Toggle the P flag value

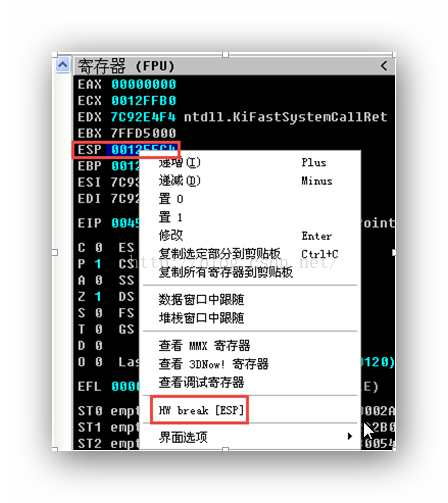click(98, 264)
